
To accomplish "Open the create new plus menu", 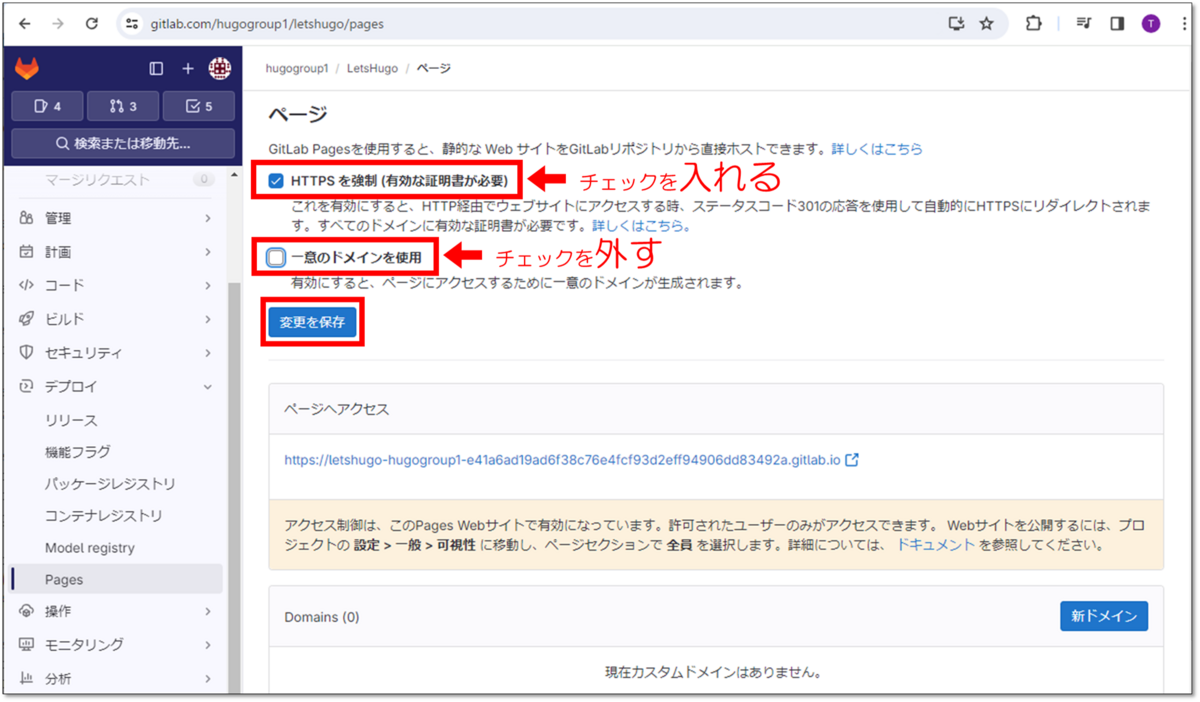I will 187,69.
